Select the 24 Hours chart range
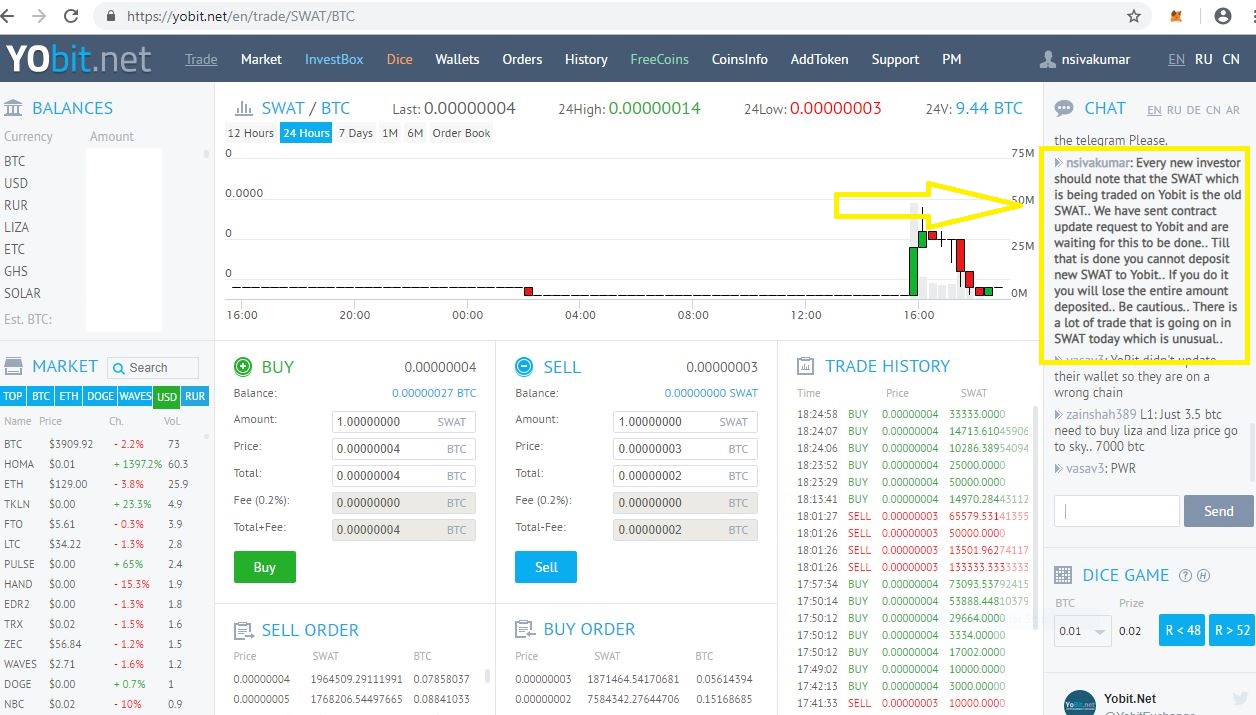The image size is (1256, 715). (x=306, y=133)
